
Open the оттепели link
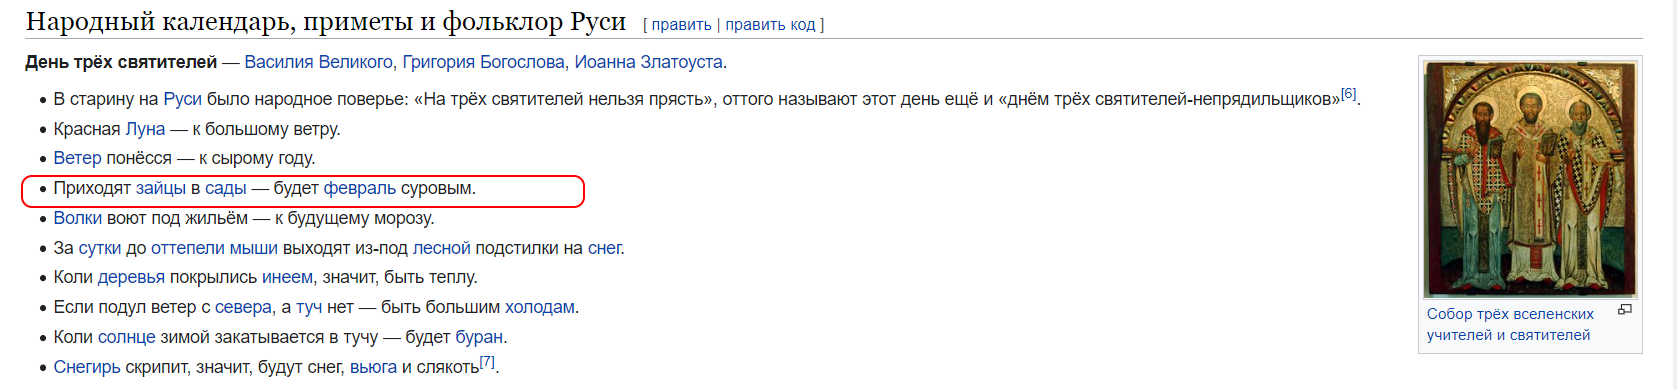pos(188,248)
